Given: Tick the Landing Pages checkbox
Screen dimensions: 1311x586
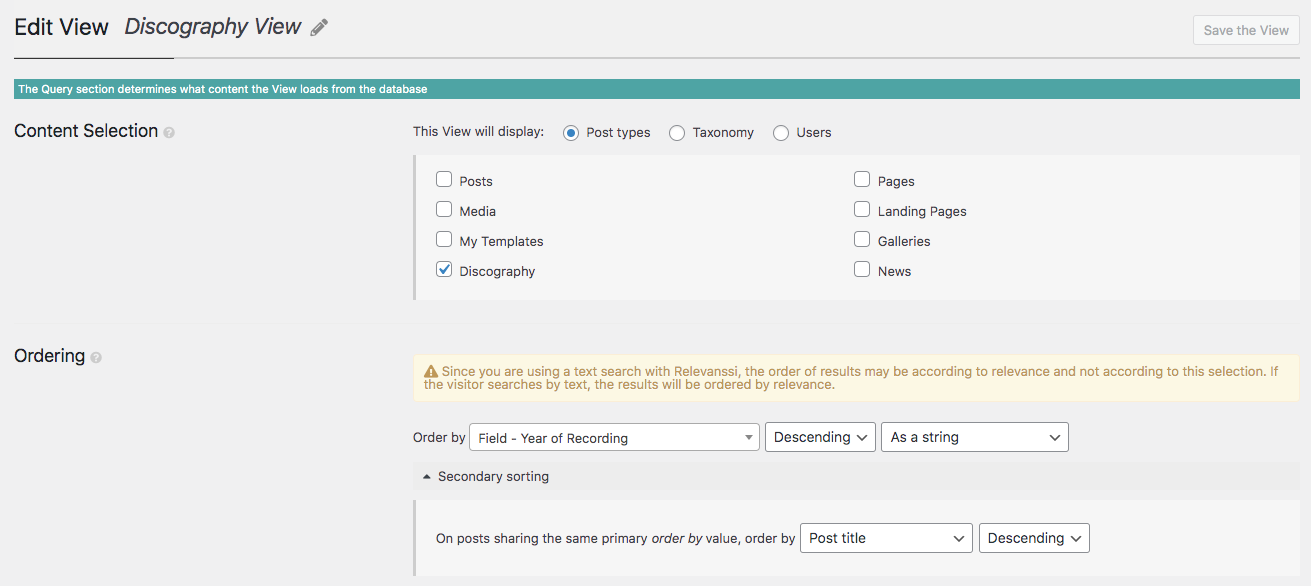Looking at the screenshot, I should click(x=862, y=210).
